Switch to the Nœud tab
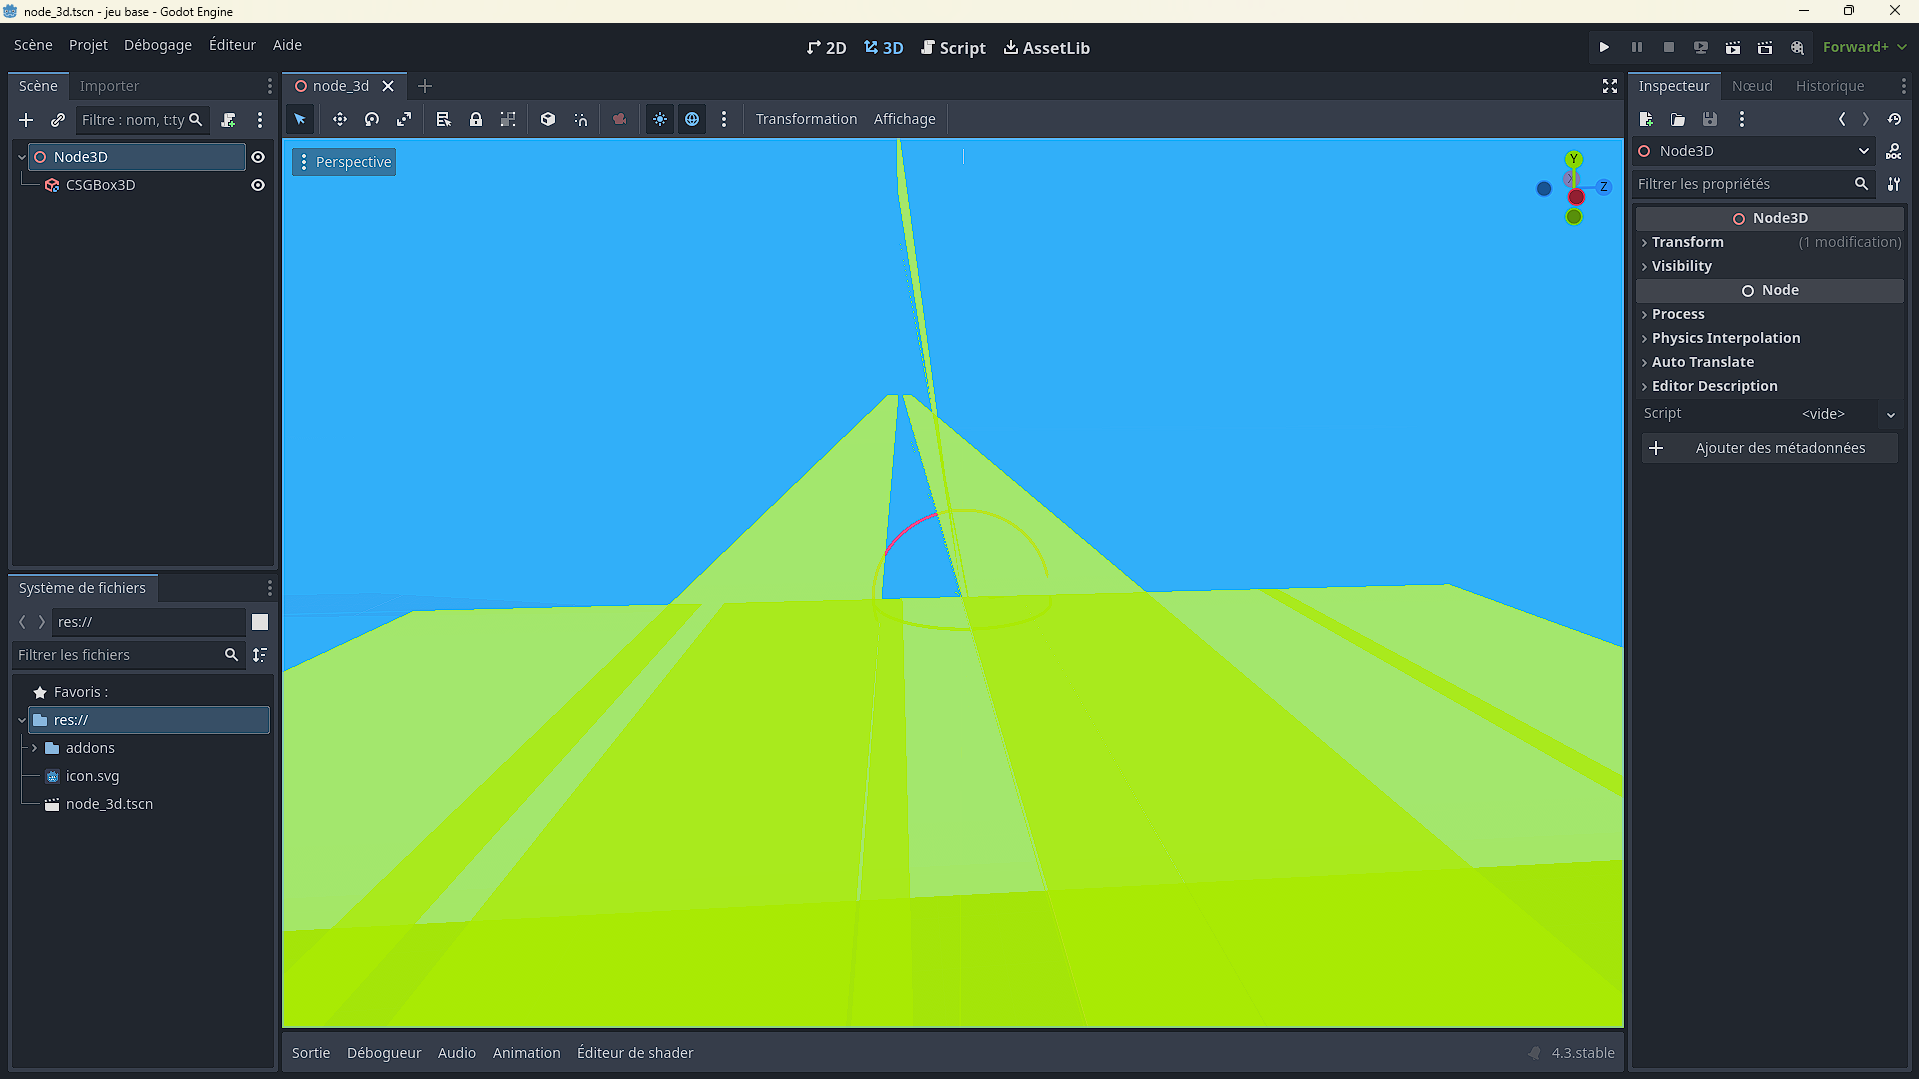This screenshot has height=1079, width=1919. tap(1752, 86)
